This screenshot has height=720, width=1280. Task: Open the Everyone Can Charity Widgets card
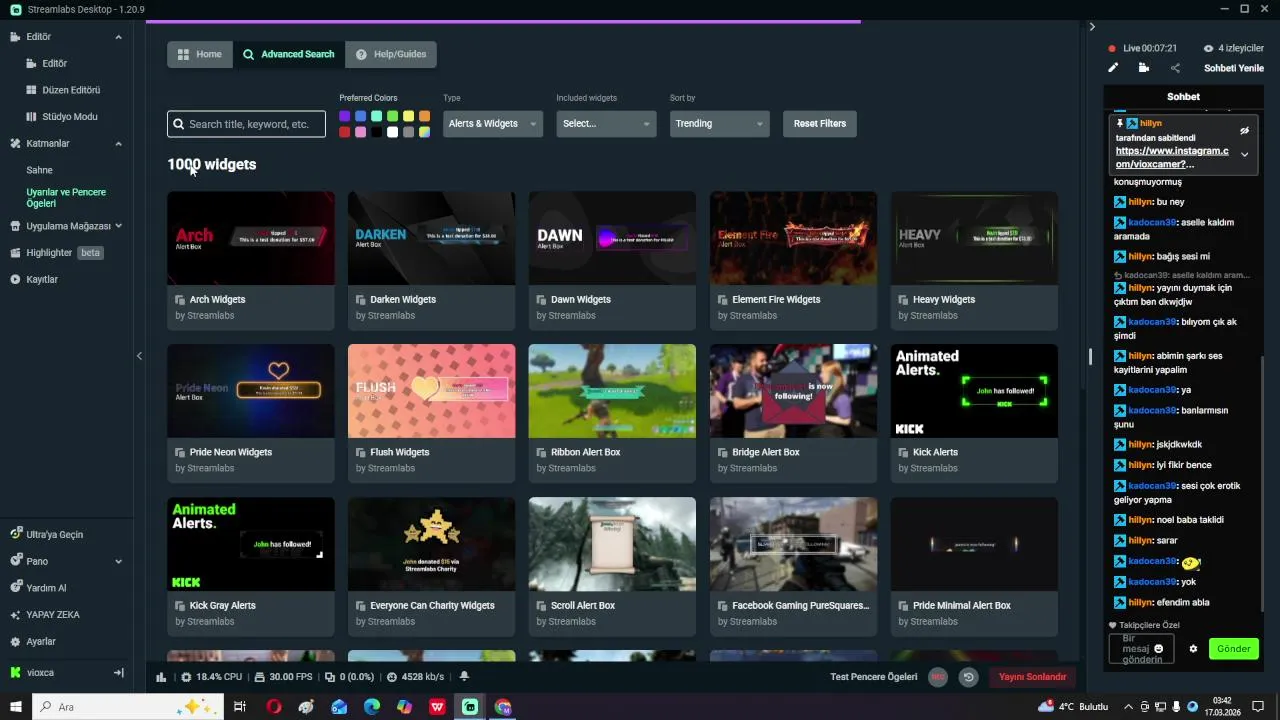[x=431, y=567]
